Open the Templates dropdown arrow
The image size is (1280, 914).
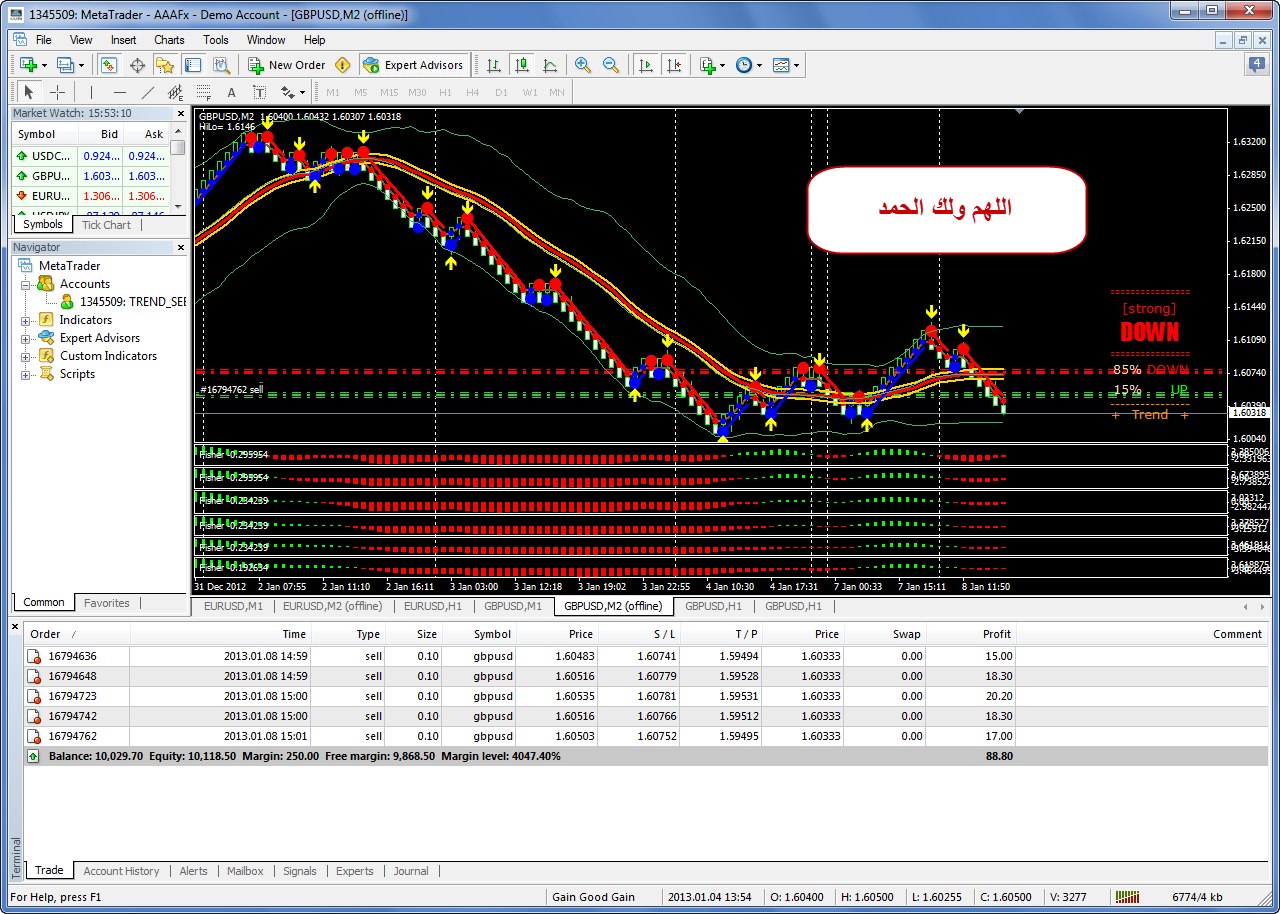pyautogui.click(x=797, y=65)
